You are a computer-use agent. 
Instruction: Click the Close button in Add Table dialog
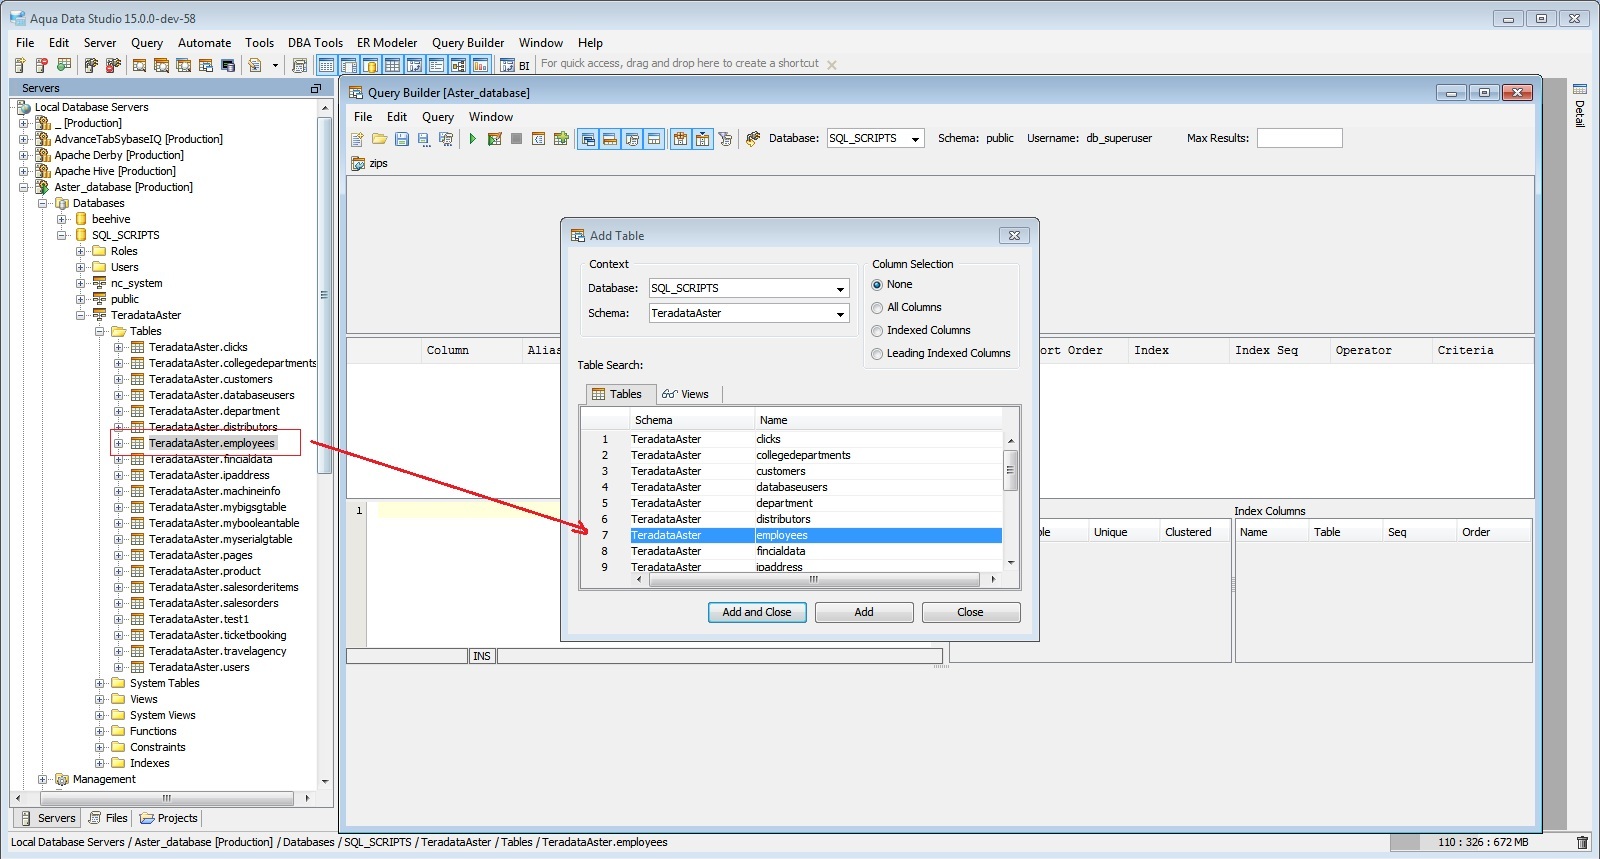tap(971, 612)
